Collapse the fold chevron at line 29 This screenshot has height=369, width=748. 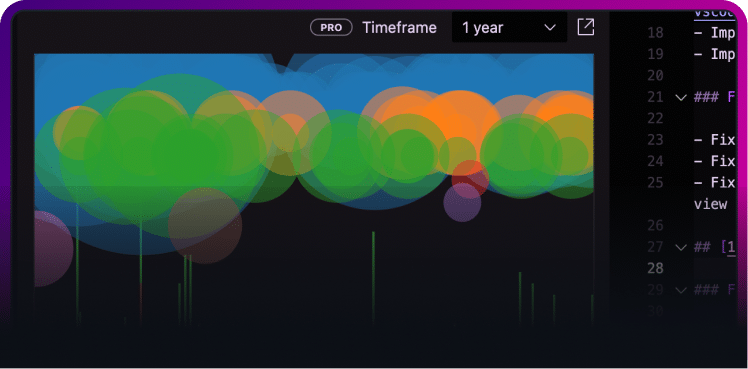tap(681, 290)
